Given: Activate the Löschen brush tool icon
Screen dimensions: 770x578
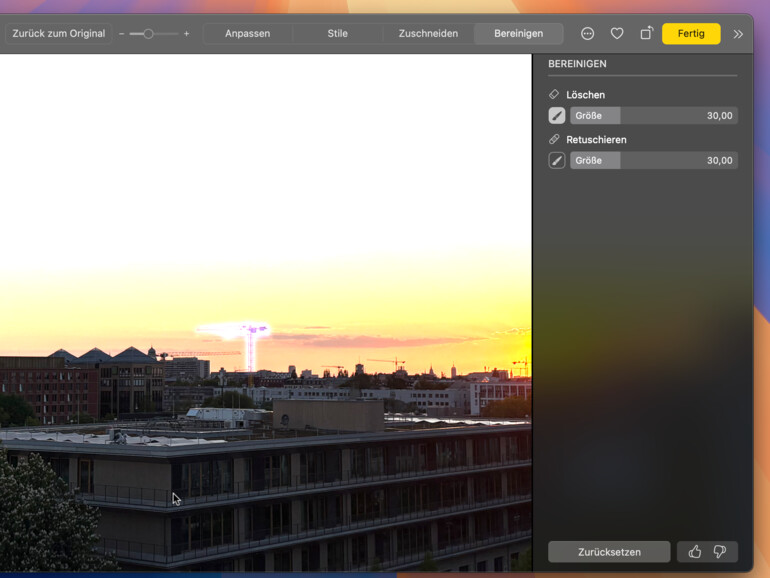Looking at the screenshot, I should (557, 116).
